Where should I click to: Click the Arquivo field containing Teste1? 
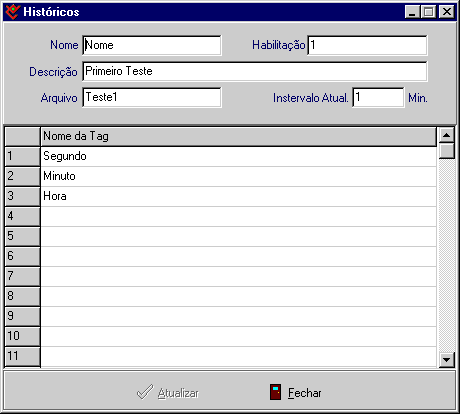click(x=152, y=97)
